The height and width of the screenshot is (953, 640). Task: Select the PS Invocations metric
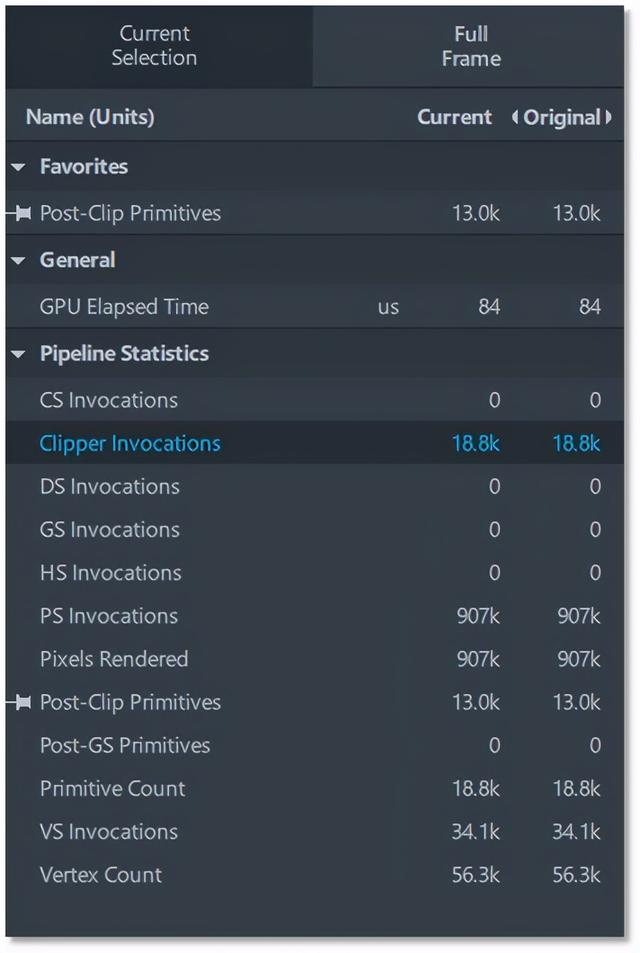[108, 616]
